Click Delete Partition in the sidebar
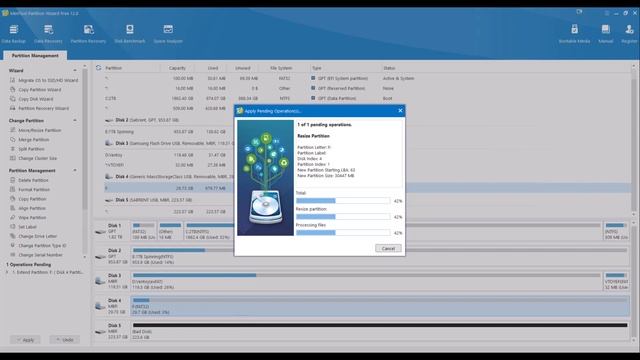Screen dimensions: 640x360 click(29, 180)
